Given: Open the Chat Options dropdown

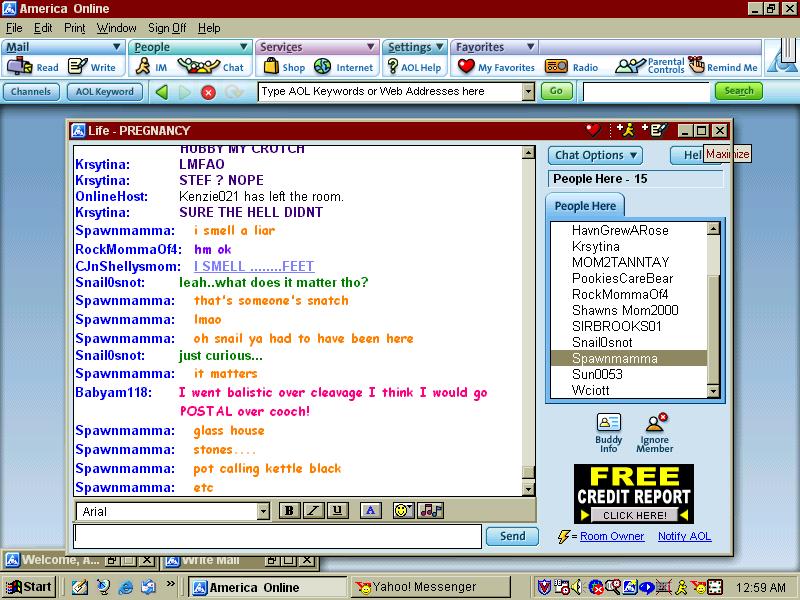Looking at the screenshot, I should point(595,155).
